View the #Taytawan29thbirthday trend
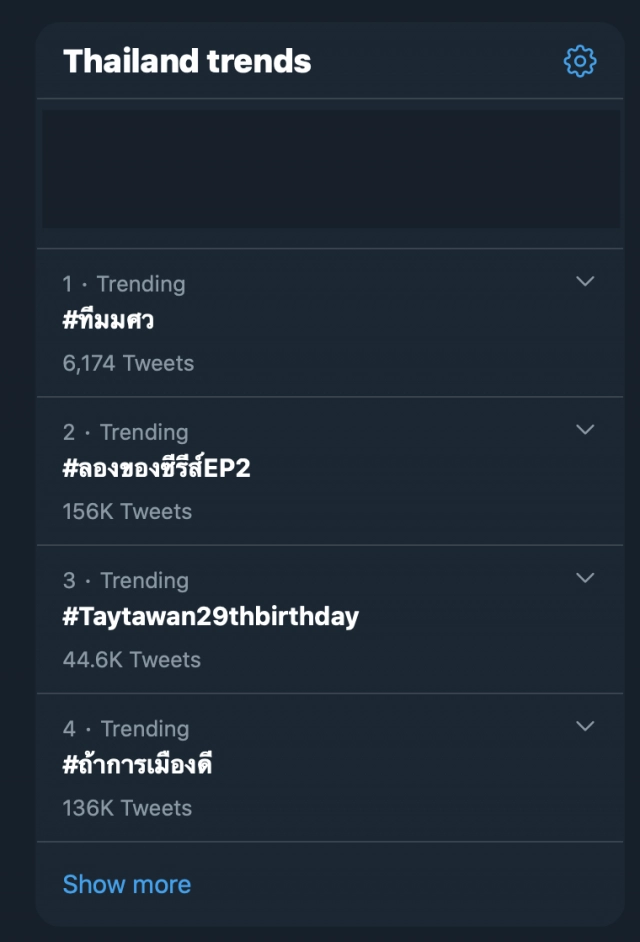 210,617
